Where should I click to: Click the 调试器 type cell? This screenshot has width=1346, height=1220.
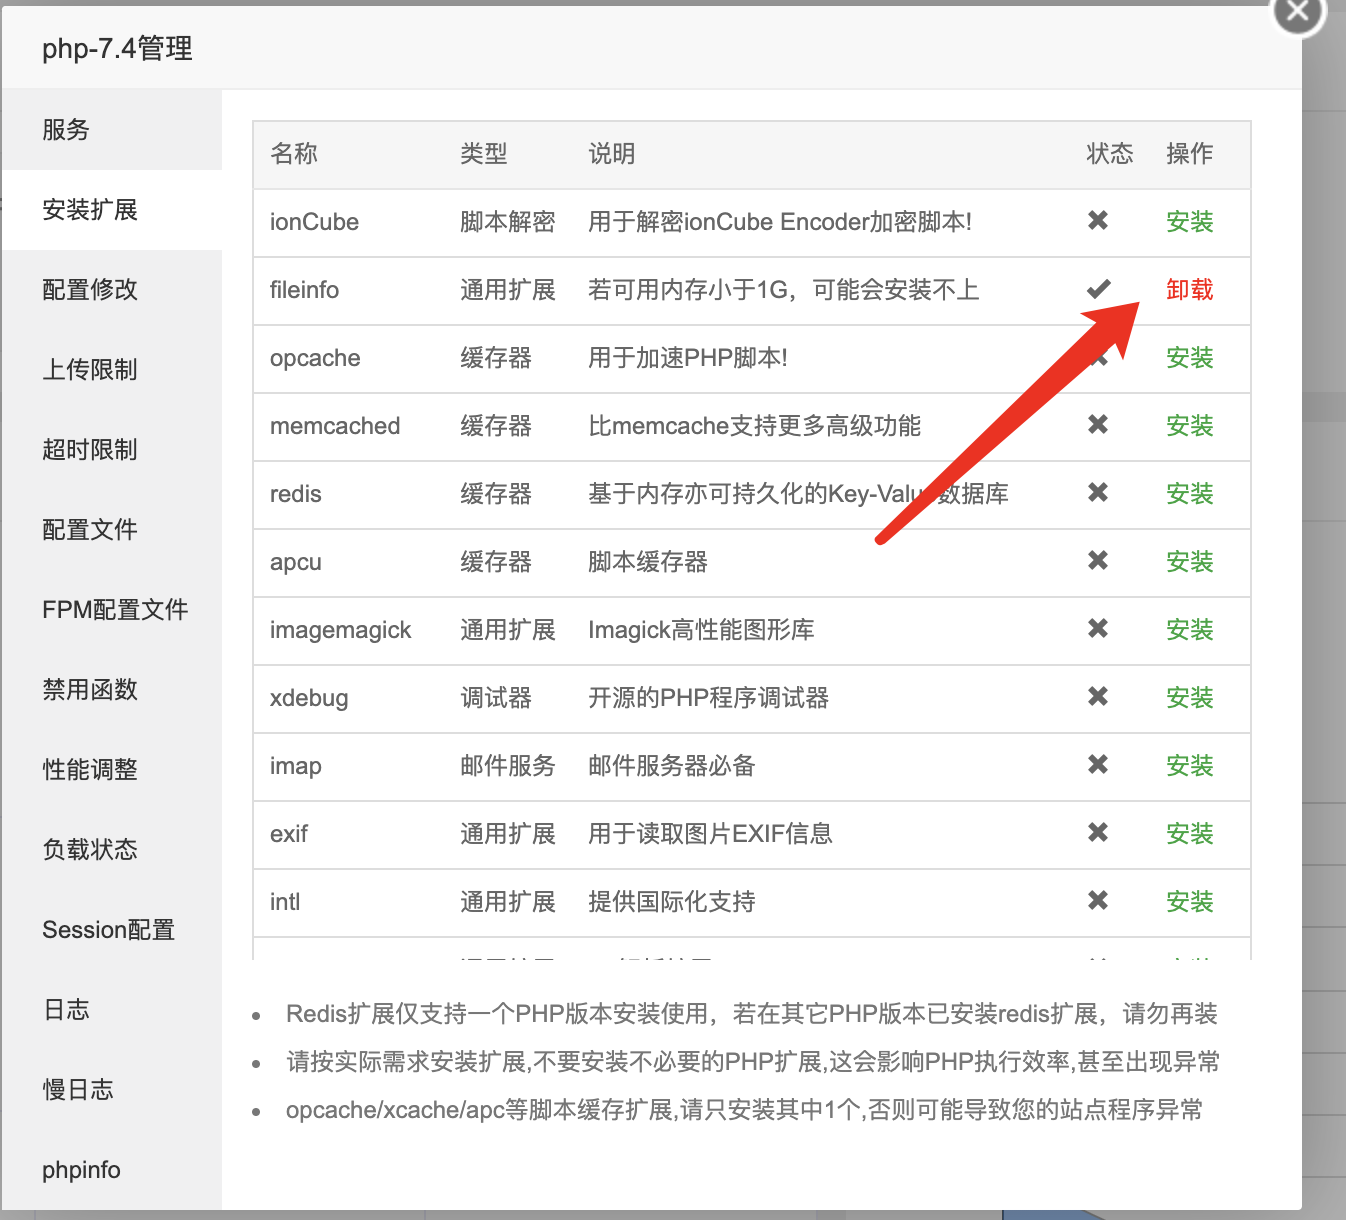click(x=496, y=698)
